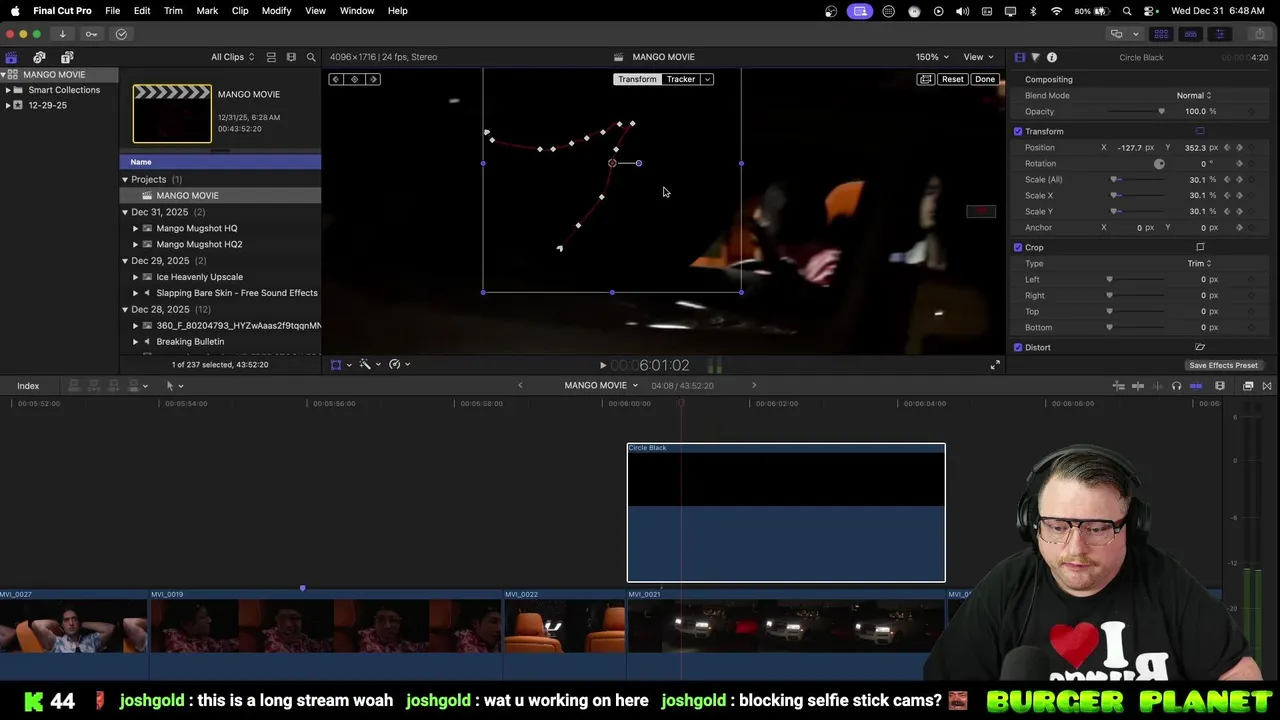Screen dimensions: 1280x720
Task: Toggle Timeline visibility toolbar button
Action: click(1190, 34)
